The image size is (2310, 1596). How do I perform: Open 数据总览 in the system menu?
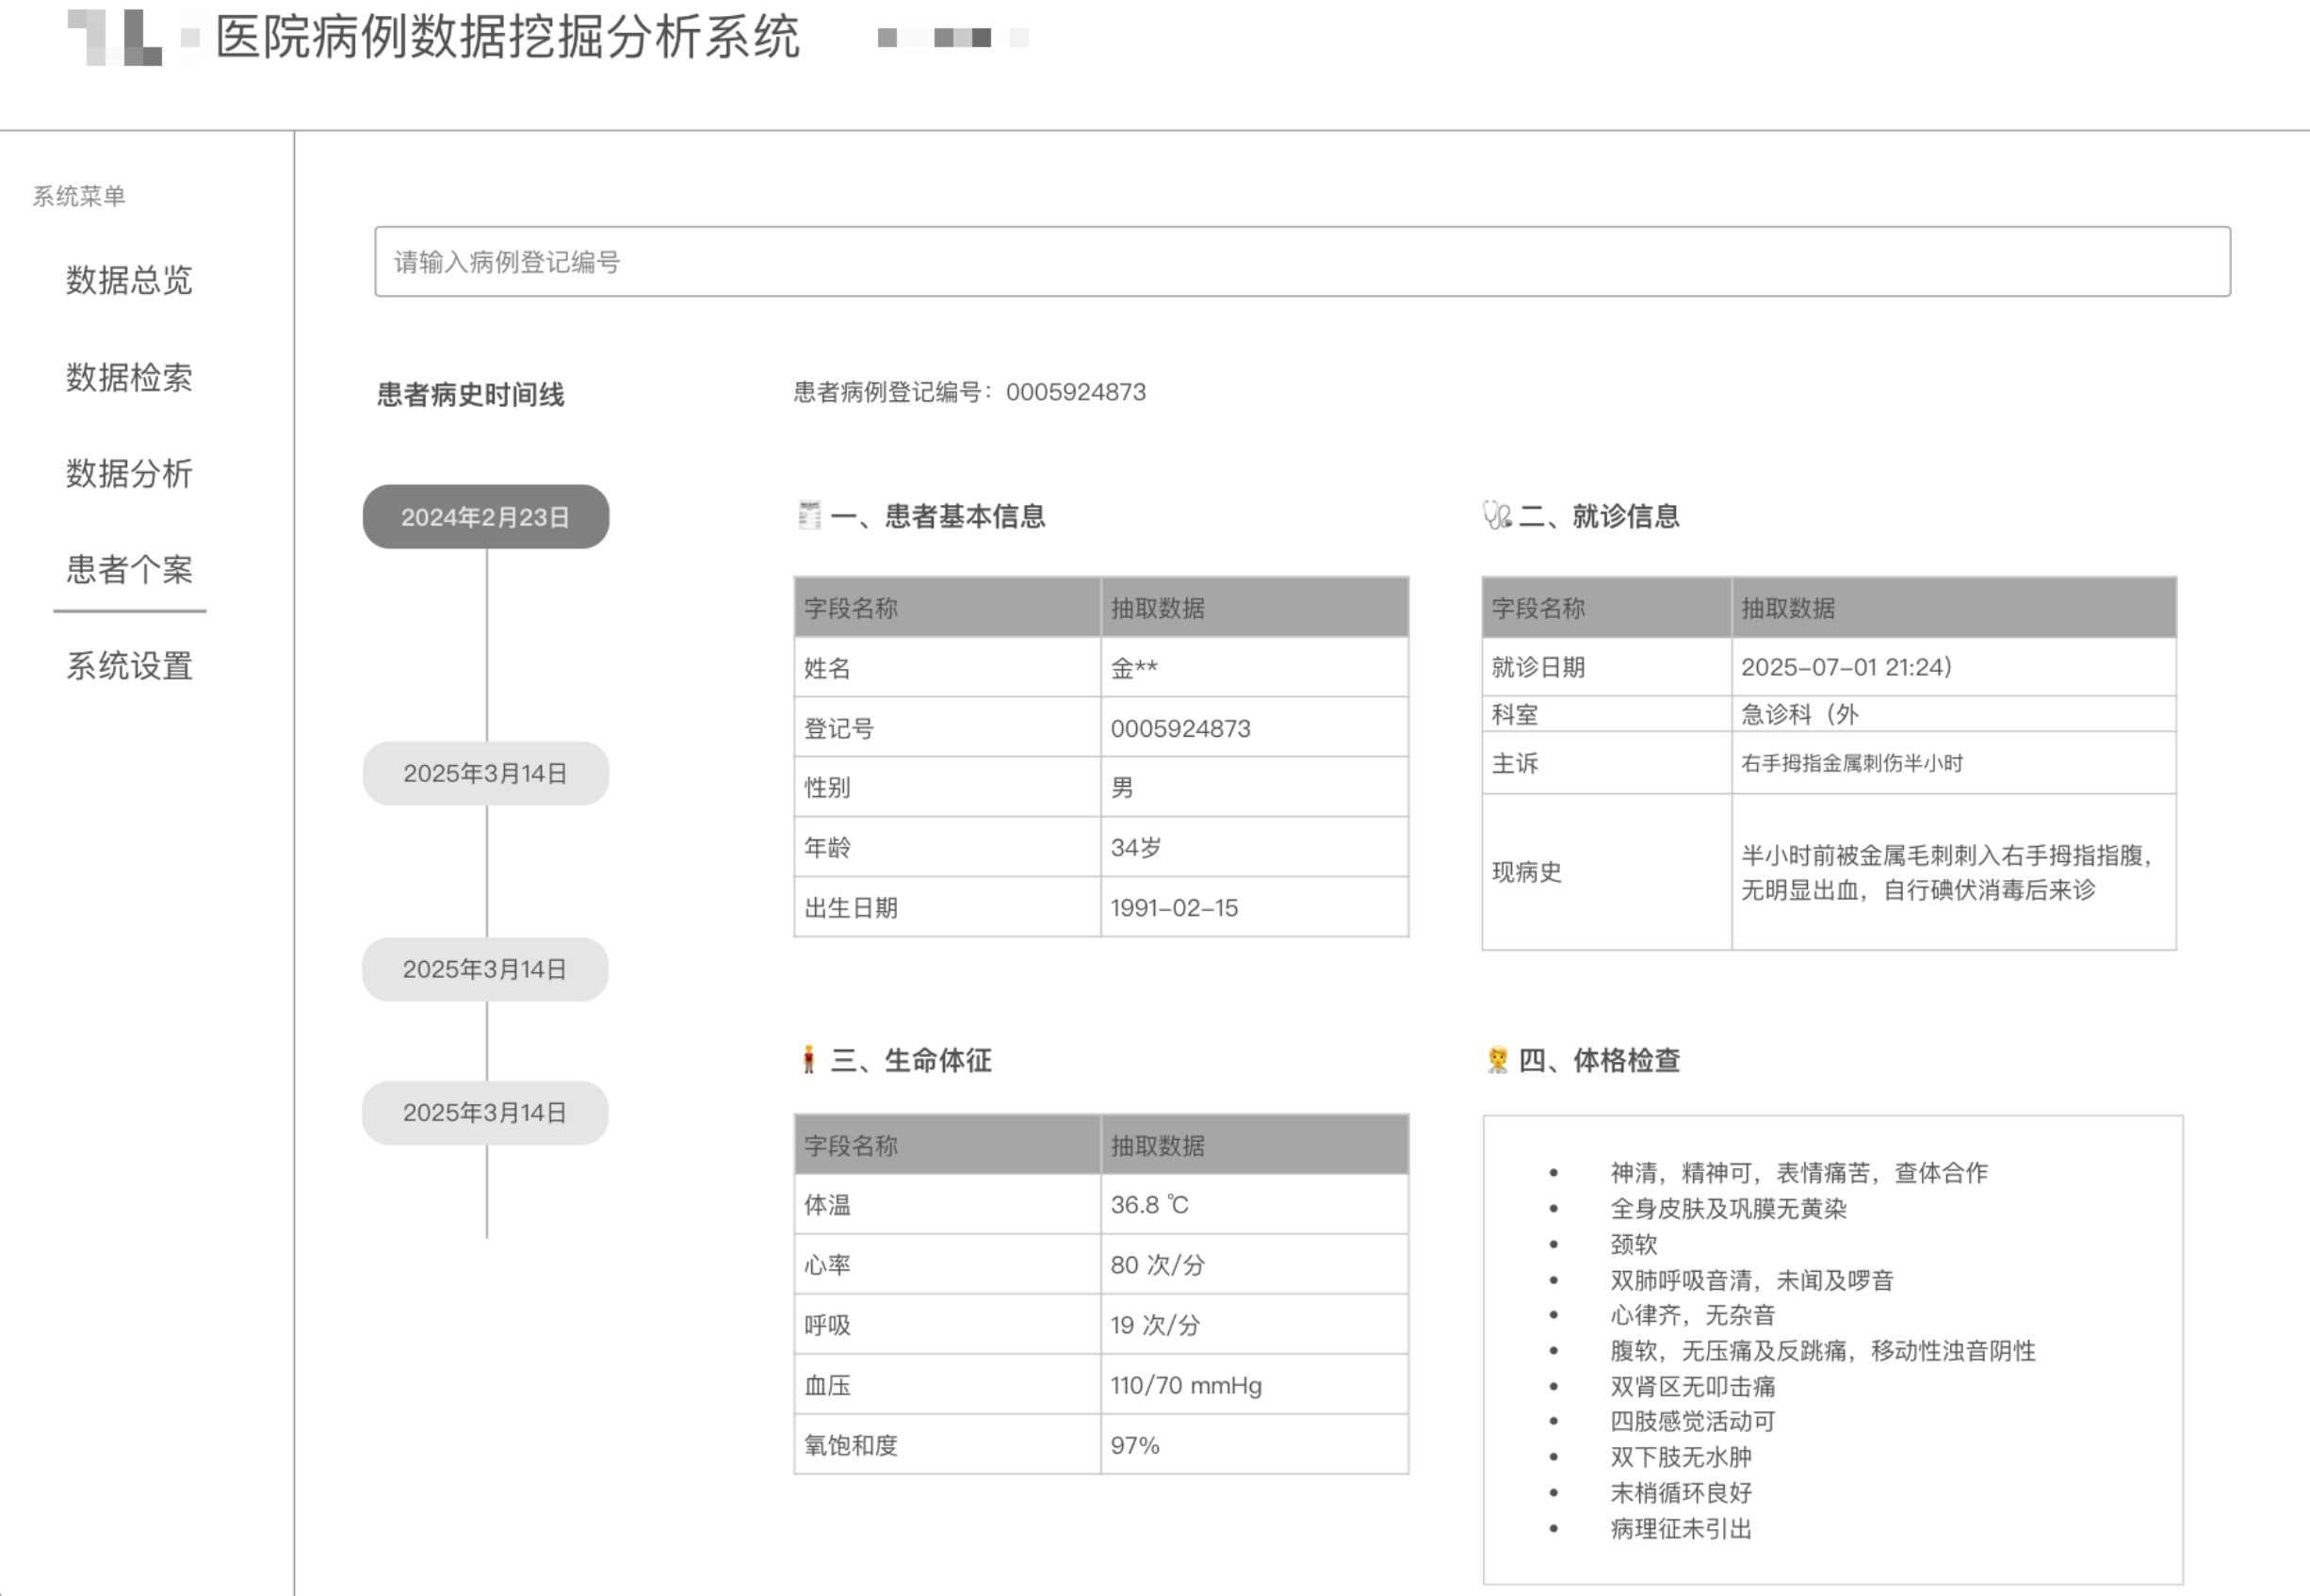coord(129,280)
